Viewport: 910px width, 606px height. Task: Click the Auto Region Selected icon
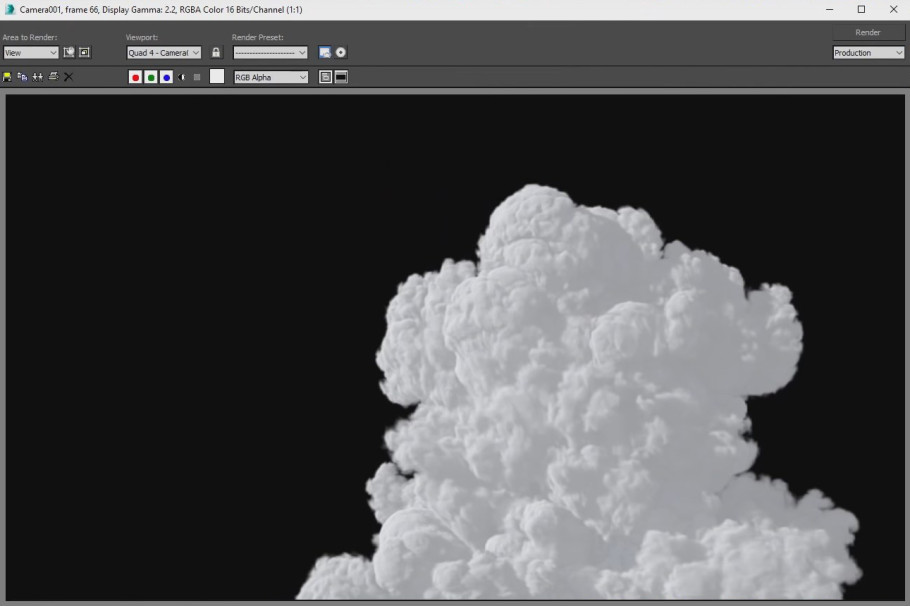84,52
